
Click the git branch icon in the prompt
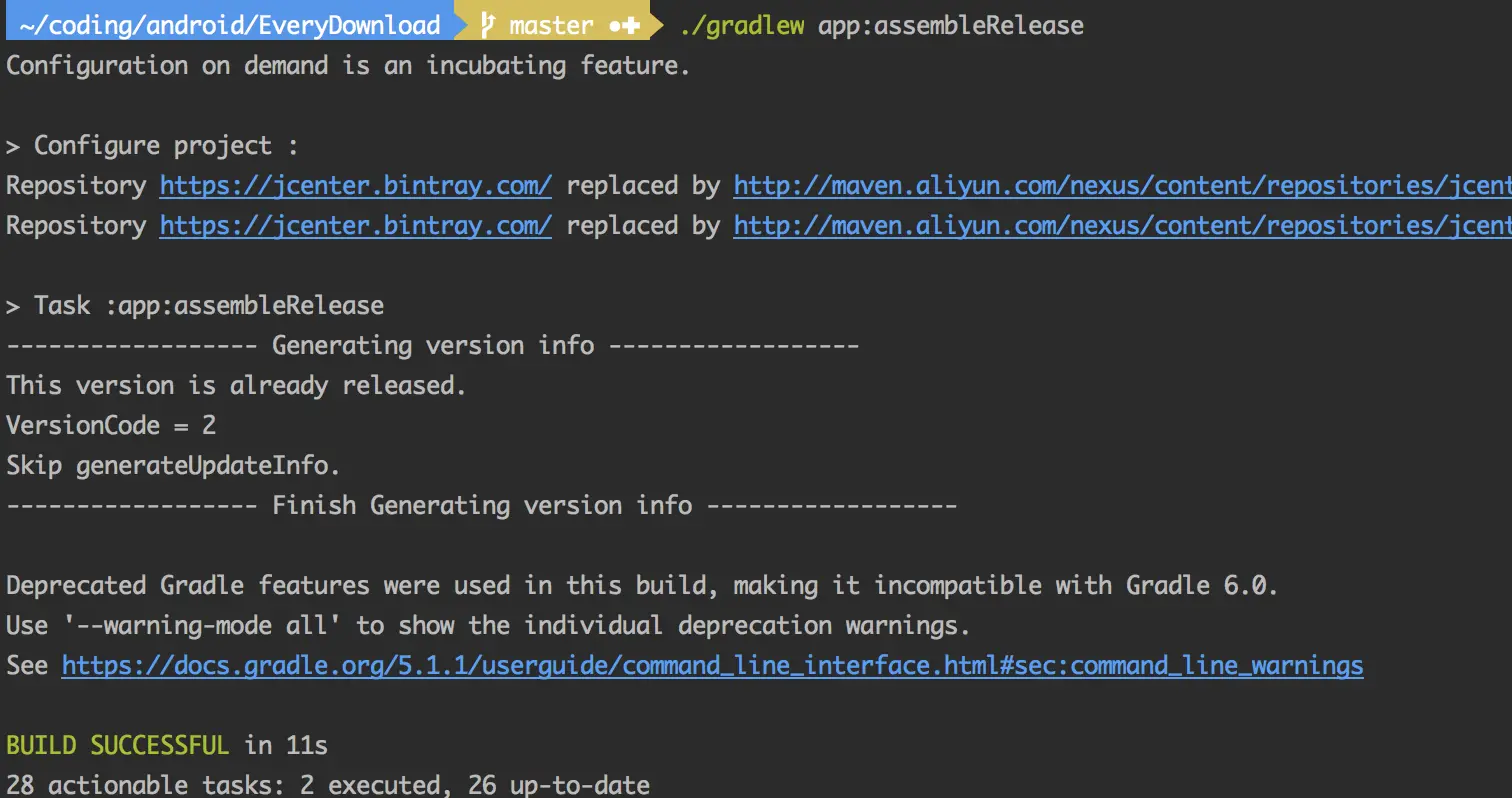click(487, 25)
